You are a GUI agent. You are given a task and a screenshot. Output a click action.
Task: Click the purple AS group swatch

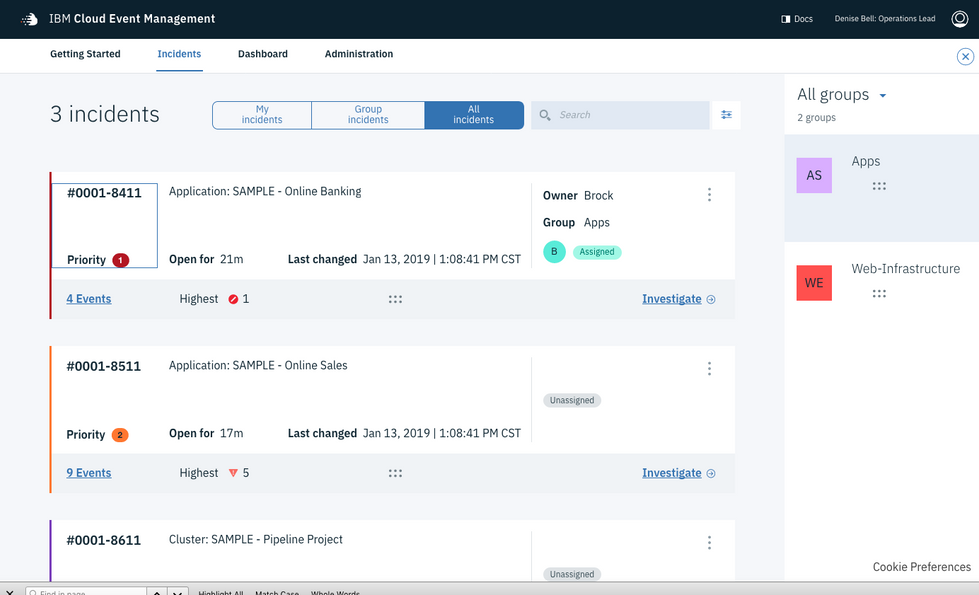click(814, 175)
